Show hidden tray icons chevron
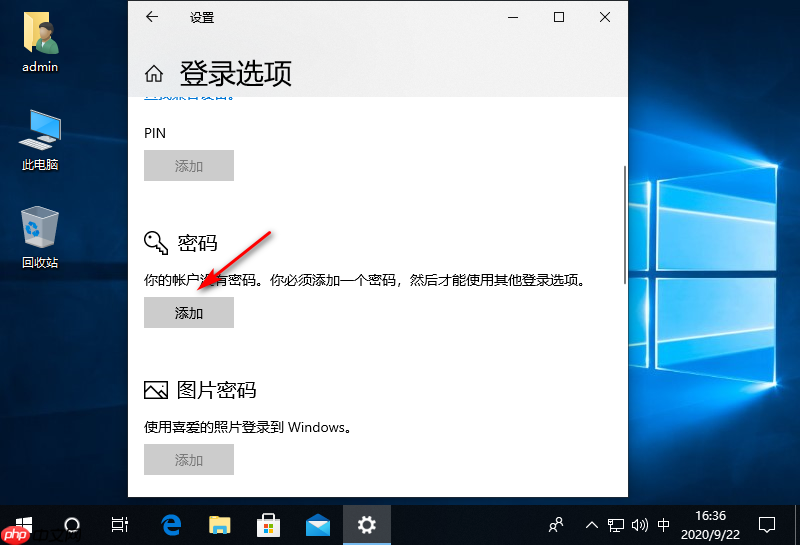800x545 pixels. point(591,525)
